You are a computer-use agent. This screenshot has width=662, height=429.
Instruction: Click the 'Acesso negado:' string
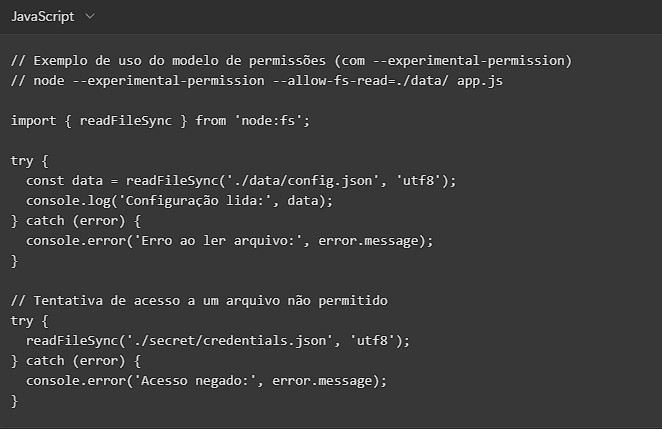182,380
